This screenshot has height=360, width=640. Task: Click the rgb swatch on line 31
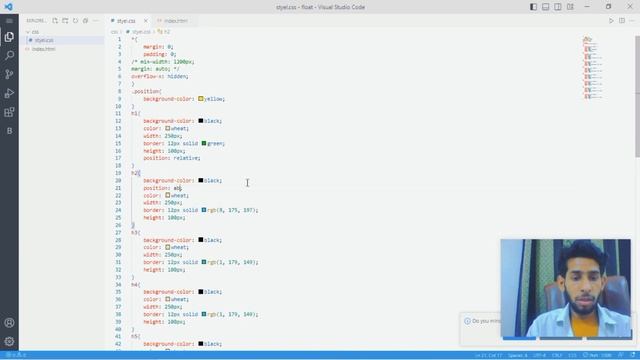(204, 262)
